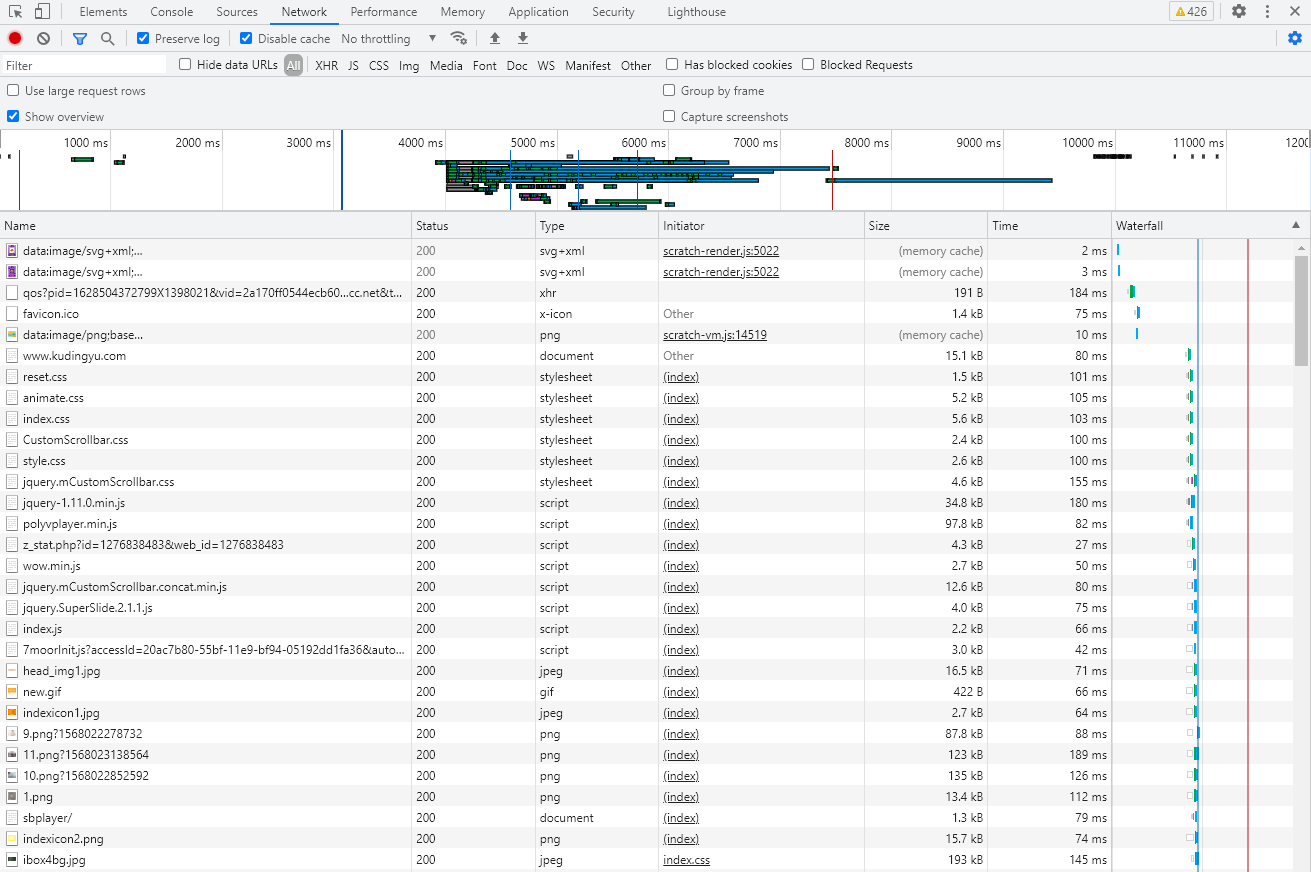Click waterfall bar of qos?pid request
This screenshot has height=872, width=1311.
[1131, 292]
